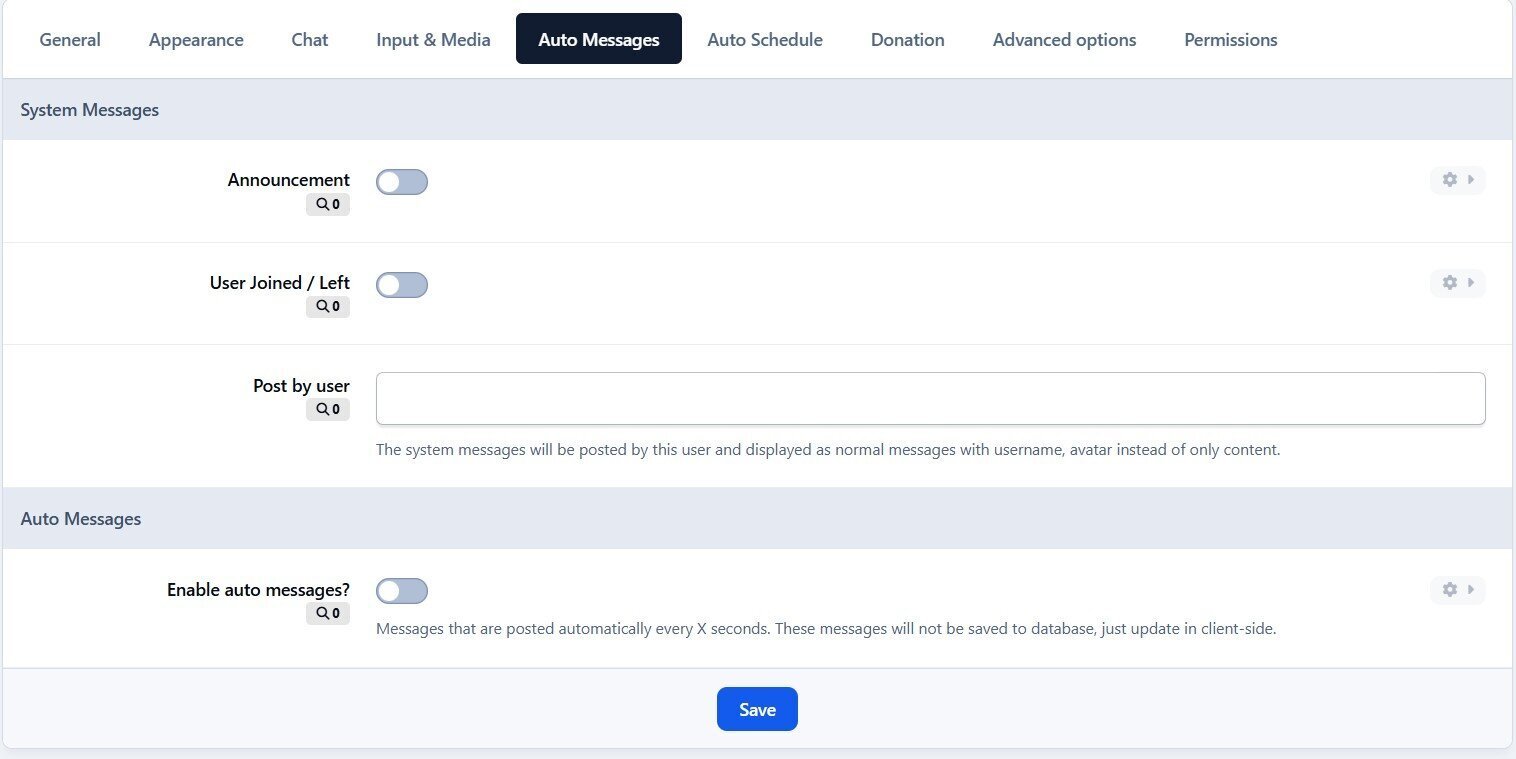Enable the Announcement toggle
The width and height of the screenshot is (1516, 759).
pos(402,182)
